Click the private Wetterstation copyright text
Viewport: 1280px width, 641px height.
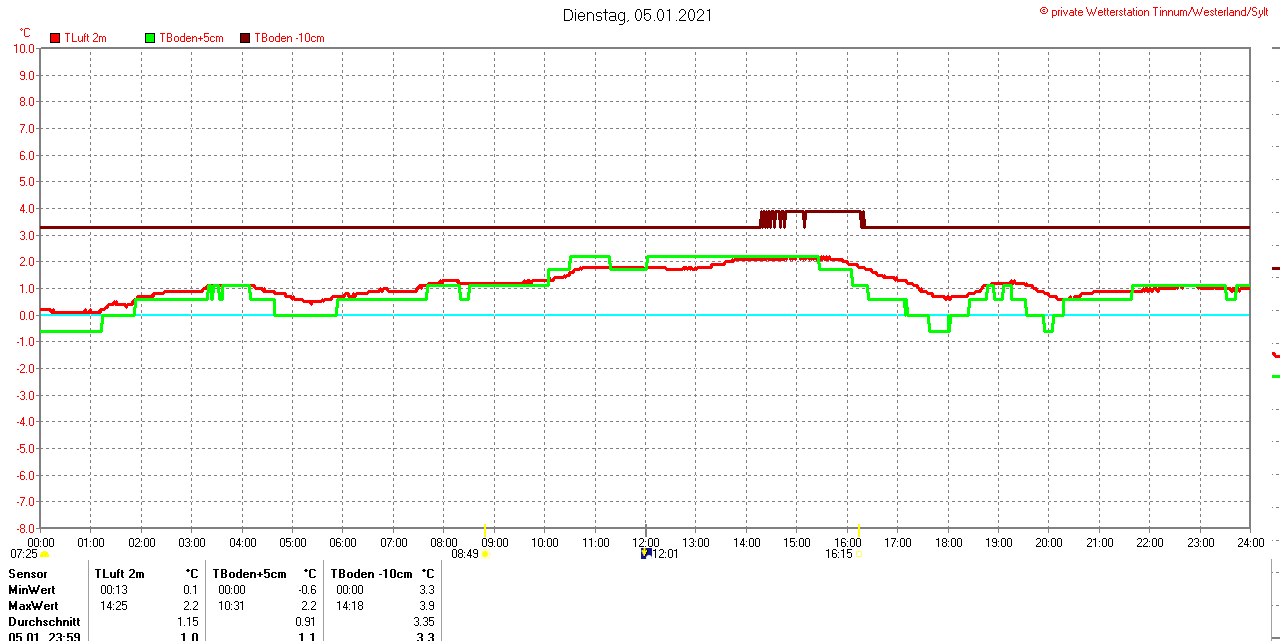coord(1162,12)
